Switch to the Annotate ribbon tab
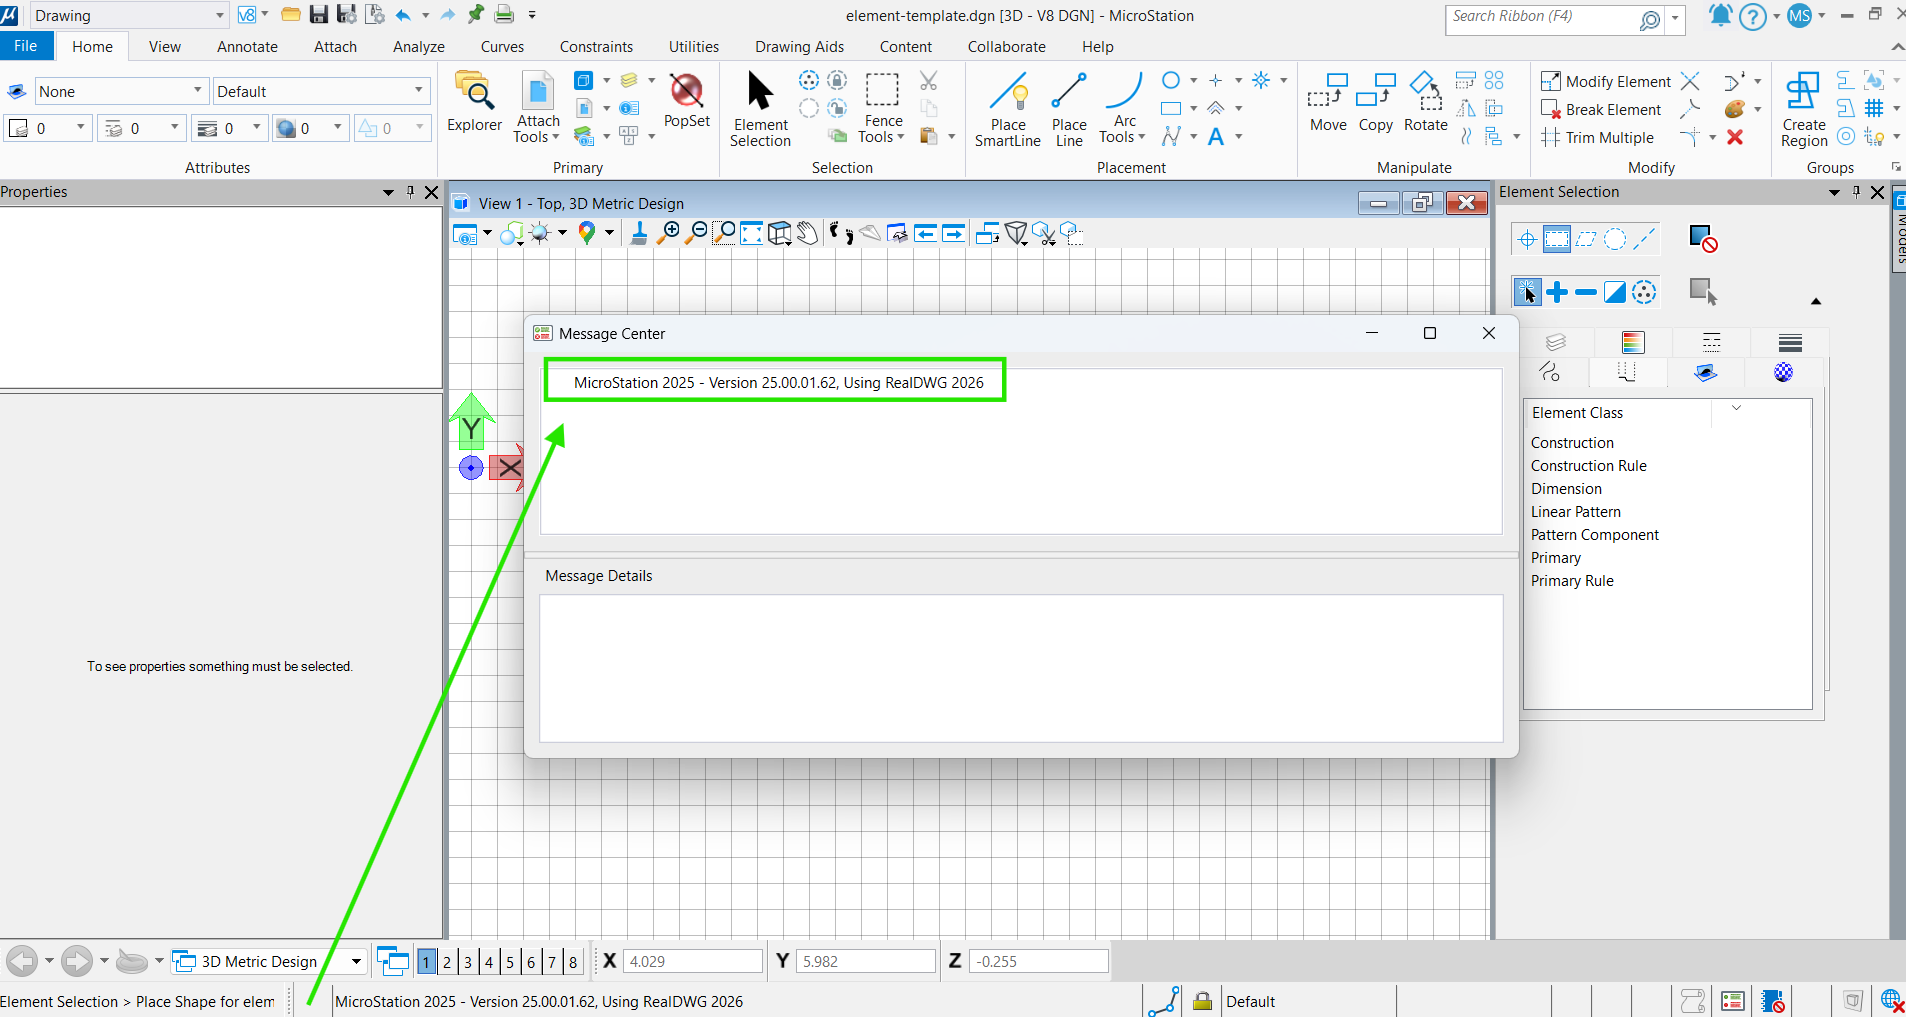 pyautogui.click(x=247, y=47)
